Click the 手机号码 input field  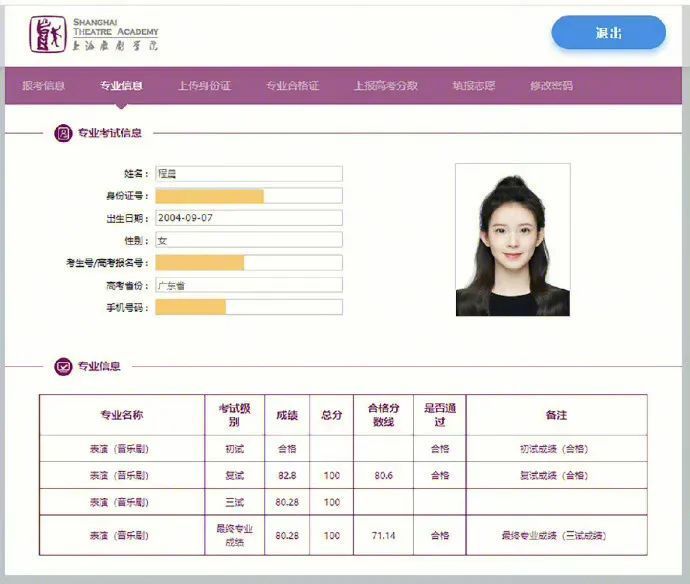[248, 307]
